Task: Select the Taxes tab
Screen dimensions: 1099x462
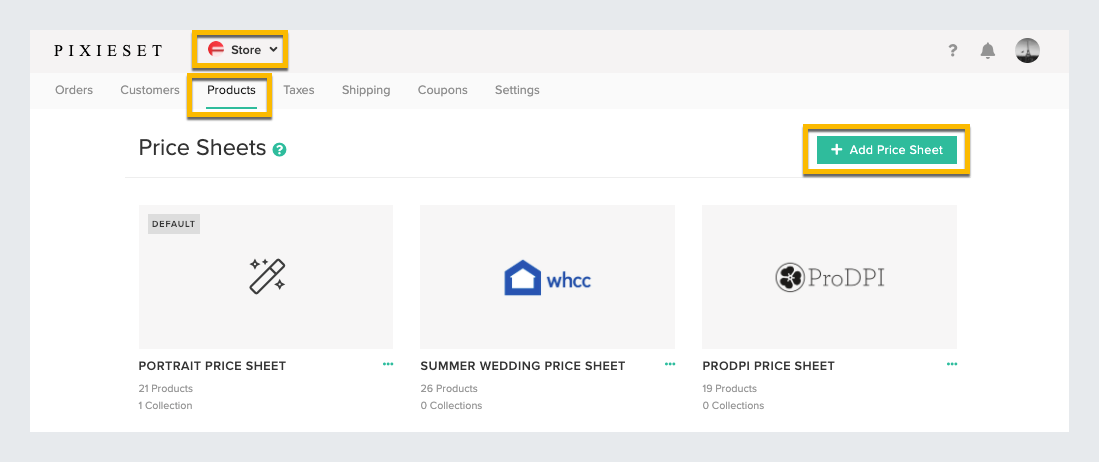Action: 299,90
